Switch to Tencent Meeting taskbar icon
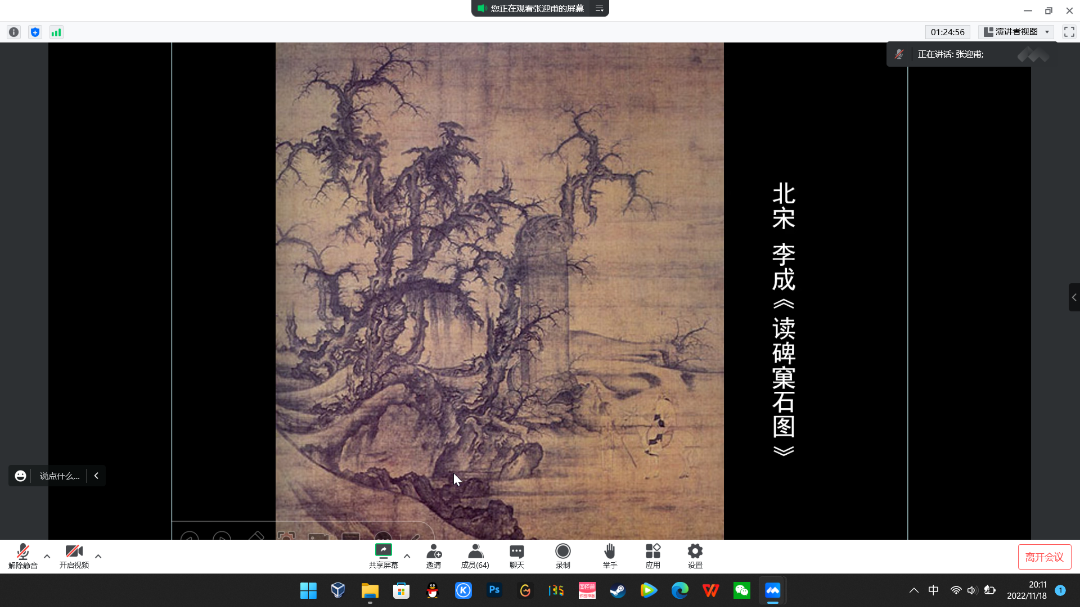 773,590
